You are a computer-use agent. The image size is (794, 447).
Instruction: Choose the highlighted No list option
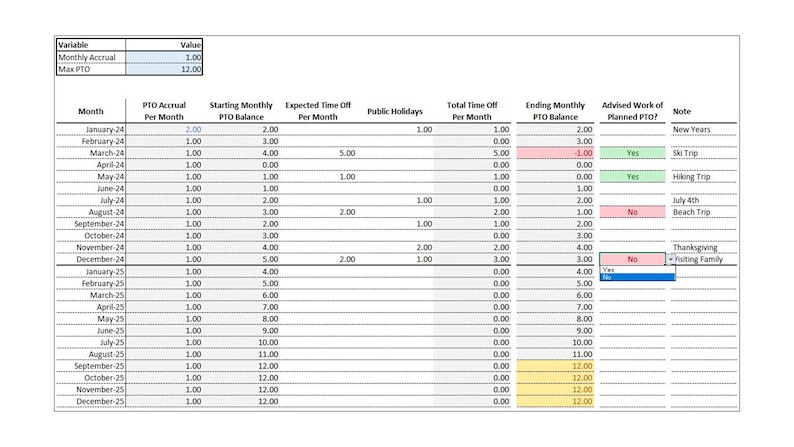(x=637, y=277)
